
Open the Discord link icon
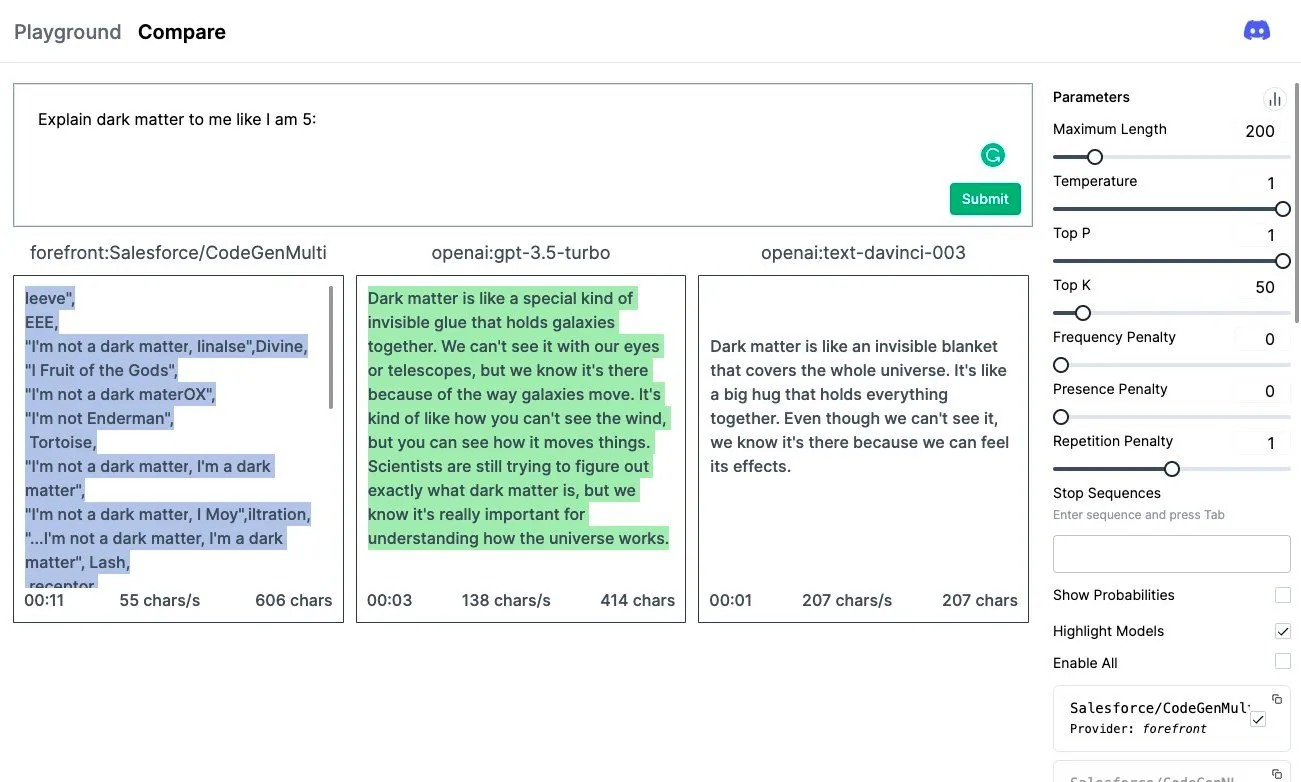tap(1257, 31)
